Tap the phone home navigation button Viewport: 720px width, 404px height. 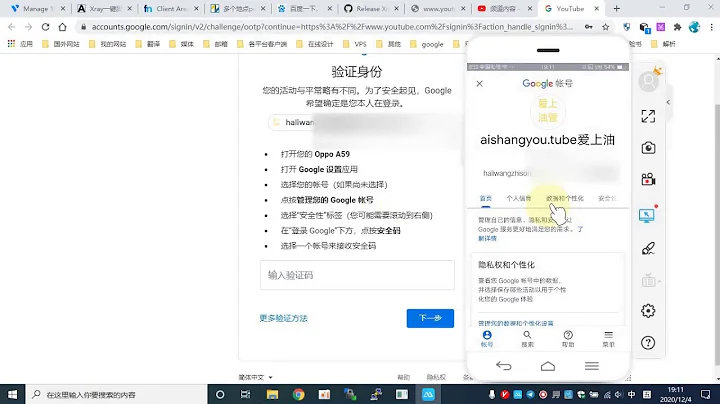coord(548,366)
